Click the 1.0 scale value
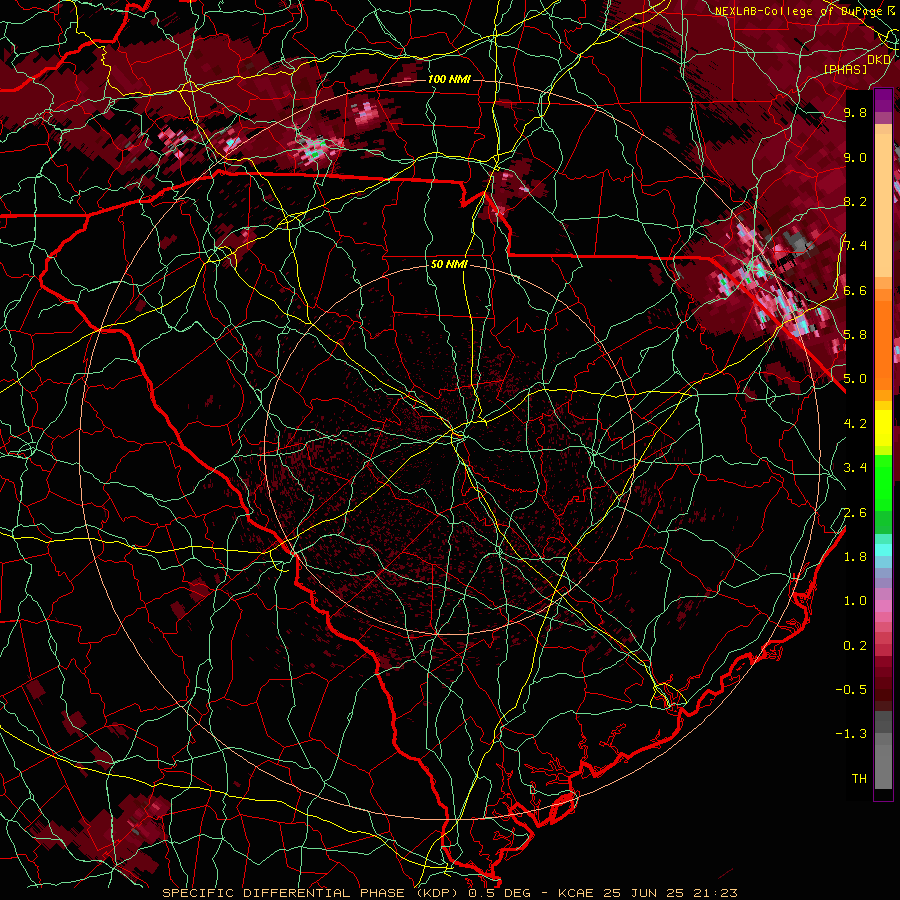The height and width of the screenshot is (900, 900). click(x=855, y=601)
